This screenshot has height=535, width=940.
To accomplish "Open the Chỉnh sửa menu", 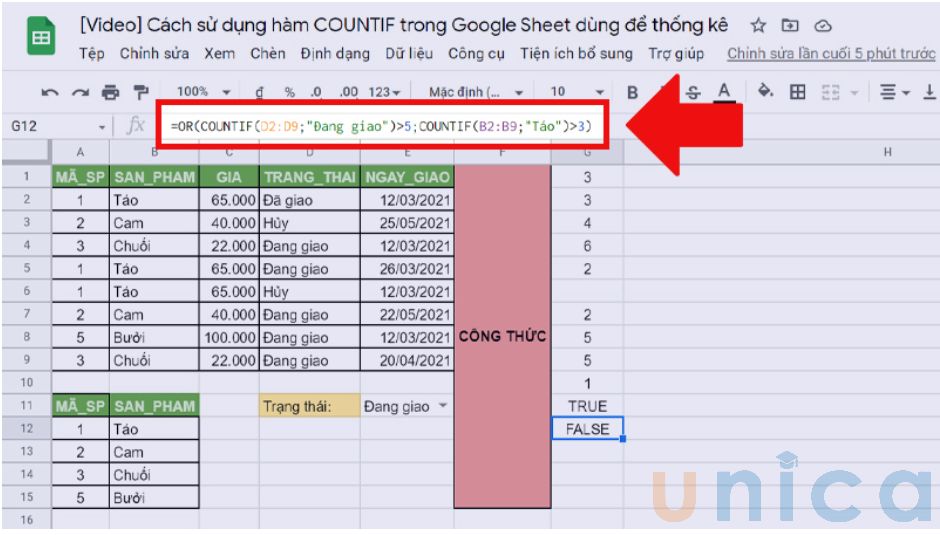I will click(154, 53).
